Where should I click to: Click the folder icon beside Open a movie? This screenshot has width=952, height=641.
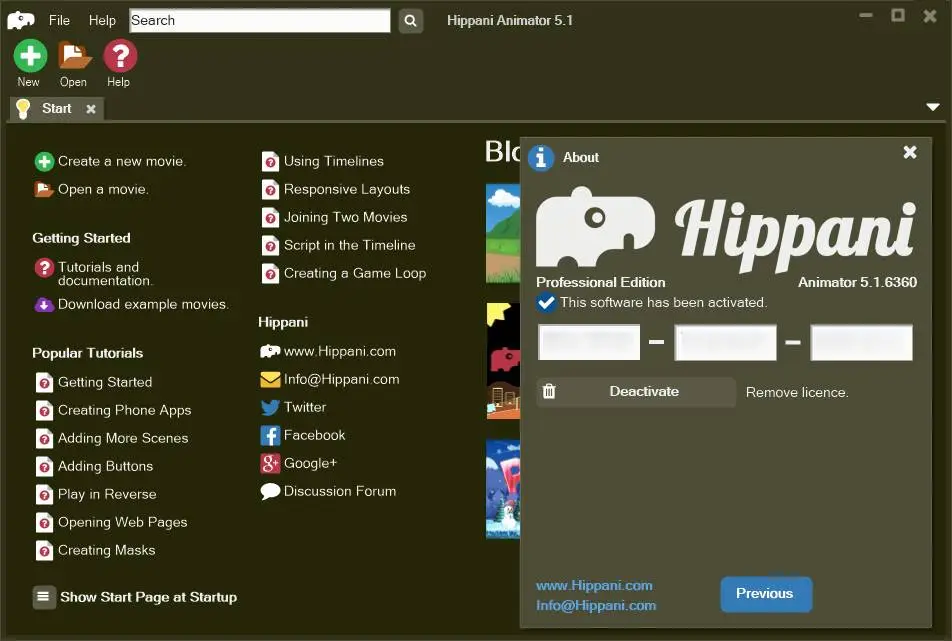(x=44, y=189)
